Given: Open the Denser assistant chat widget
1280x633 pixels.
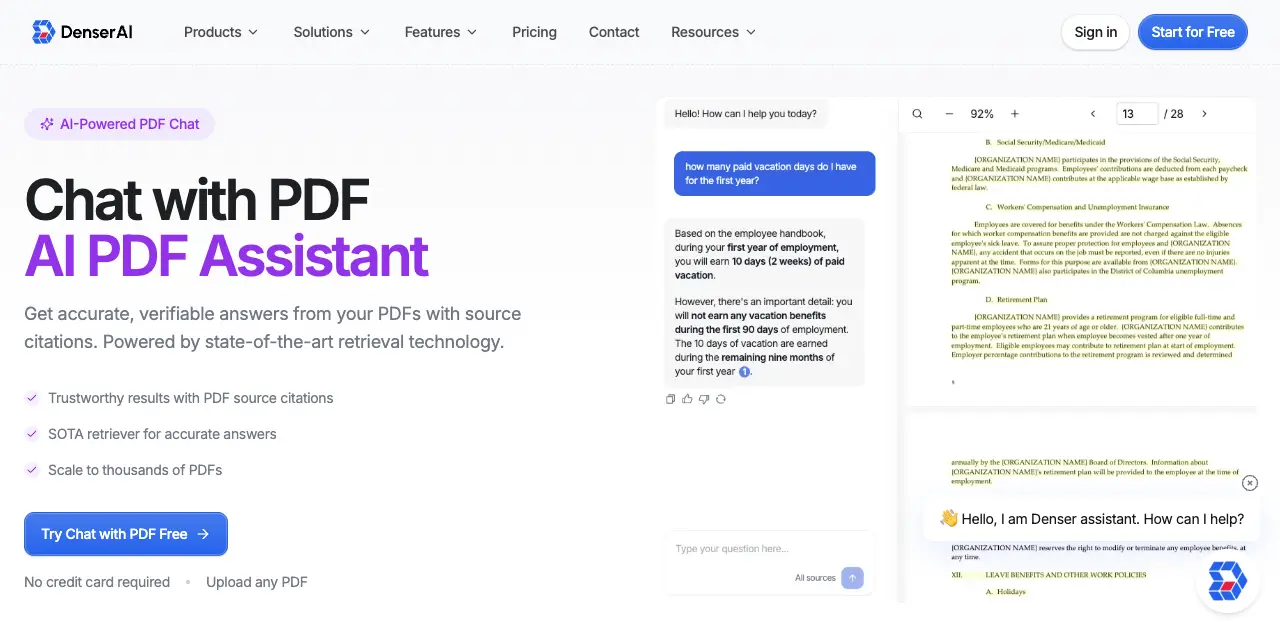Looking at the screenshot, I should point(1227,581).
